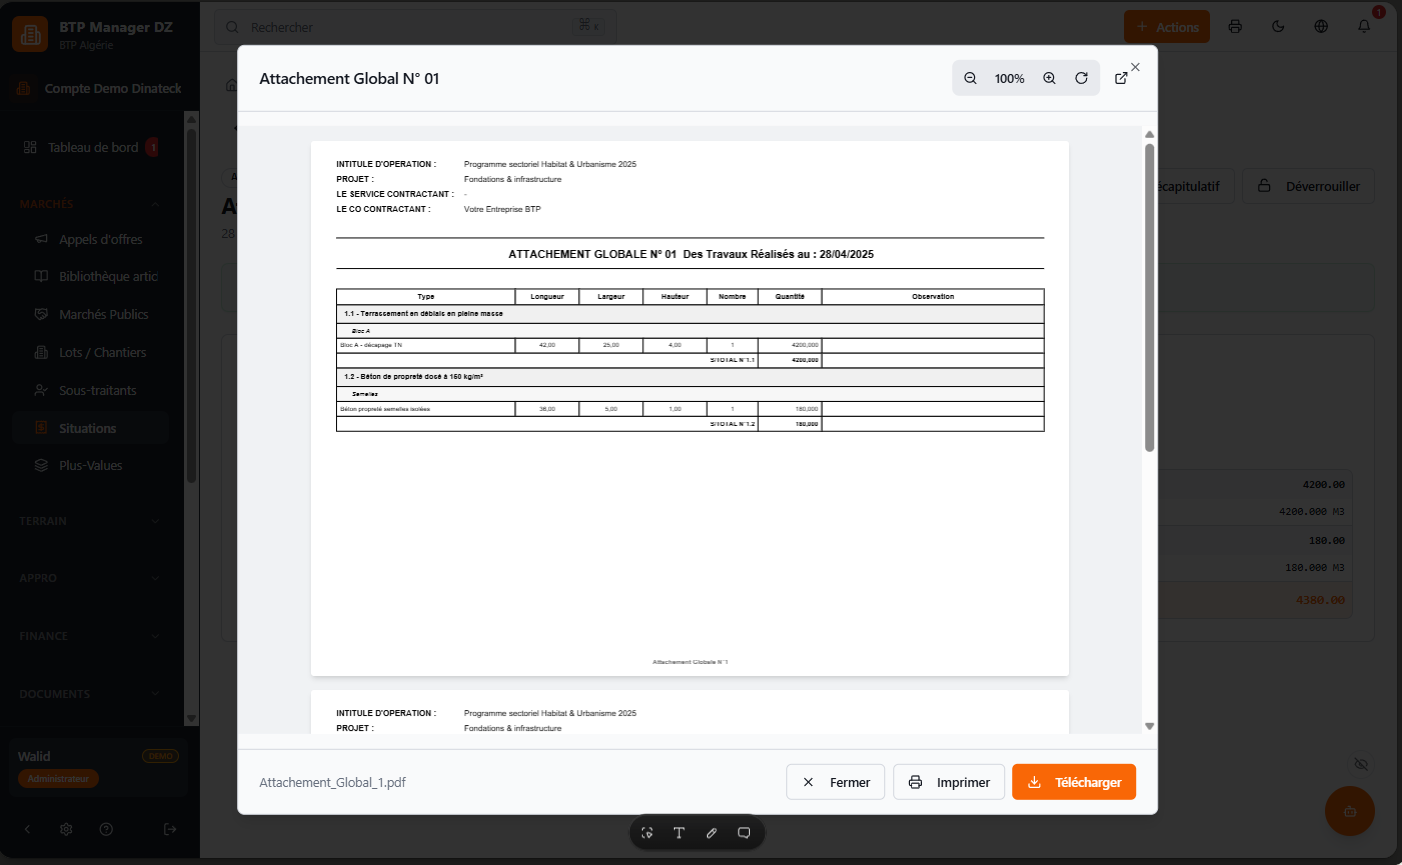Open the Actions button
The width and height of the screenshot is (1402, 865).
[1166, 27]
